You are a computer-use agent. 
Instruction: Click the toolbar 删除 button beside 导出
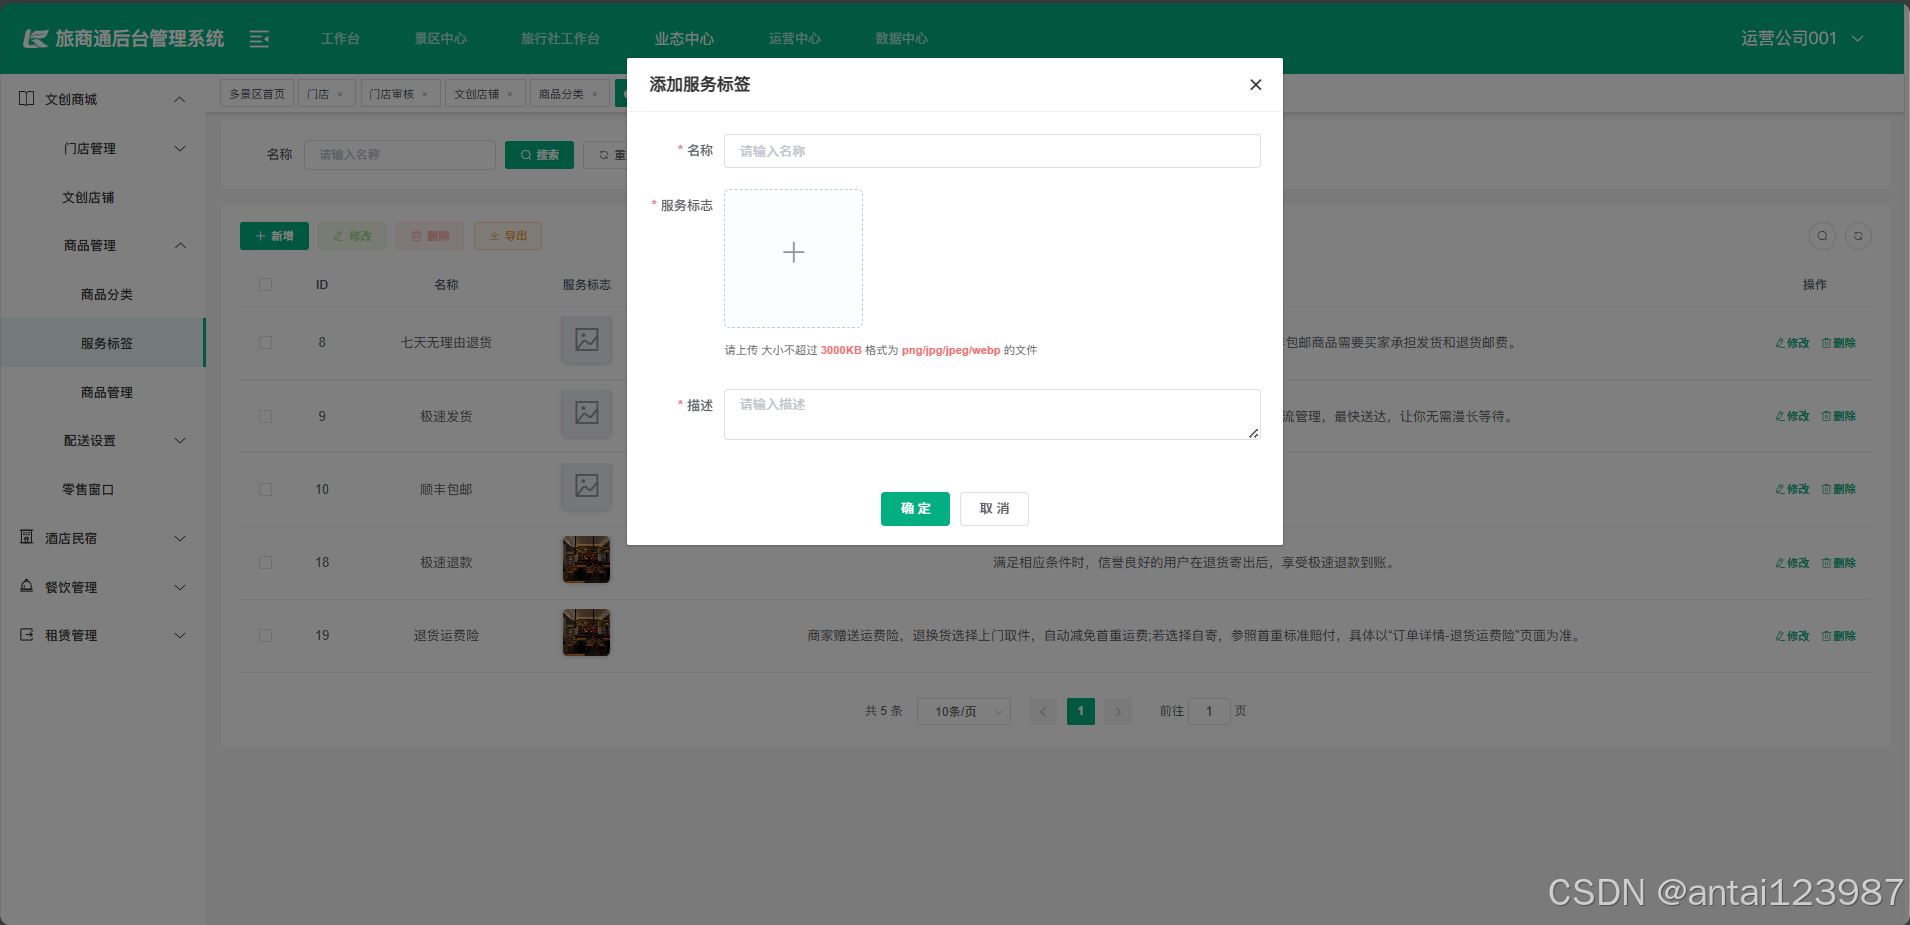pyautogui.click(x=430, y=236)
